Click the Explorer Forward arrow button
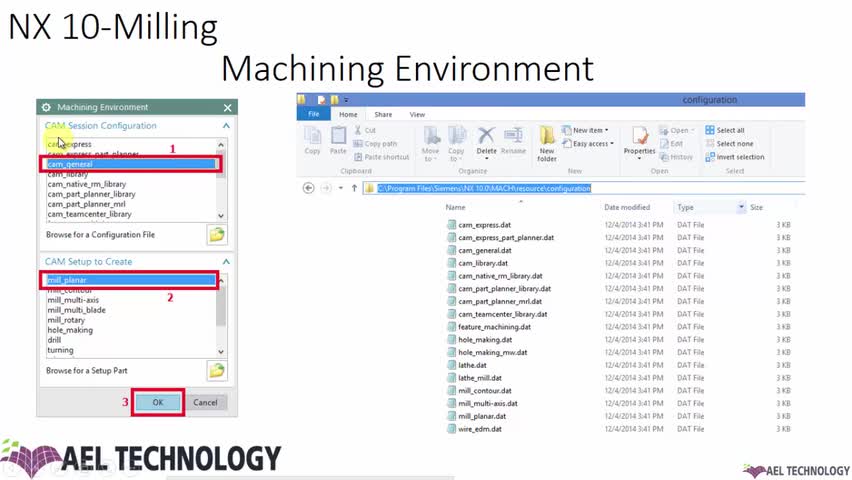This screenshot has height=480, width=852. (x=326, y=188)
